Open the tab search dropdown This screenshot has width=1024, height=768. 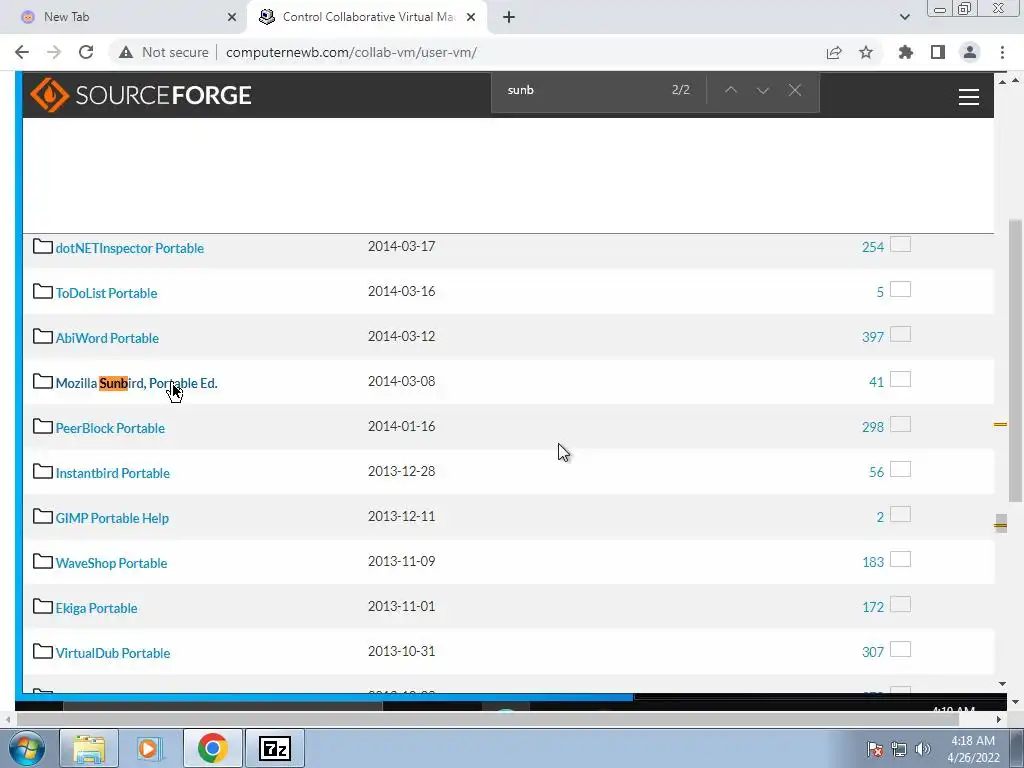904,17
